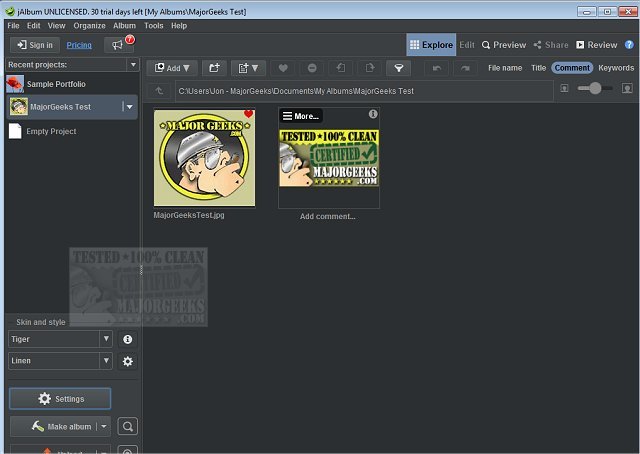Open the Pricing link
640x454 pixels.
point(79,45)
